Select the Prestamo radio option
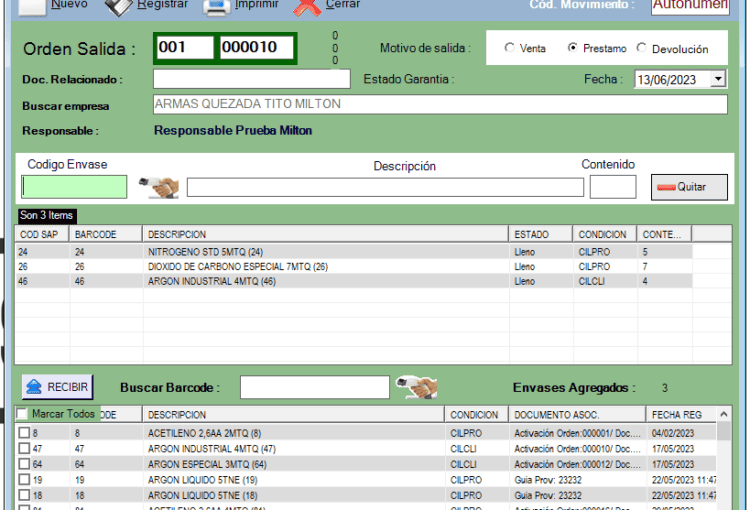Image resolution: width=750 pixels, height=510 pixels. [573, 48]
